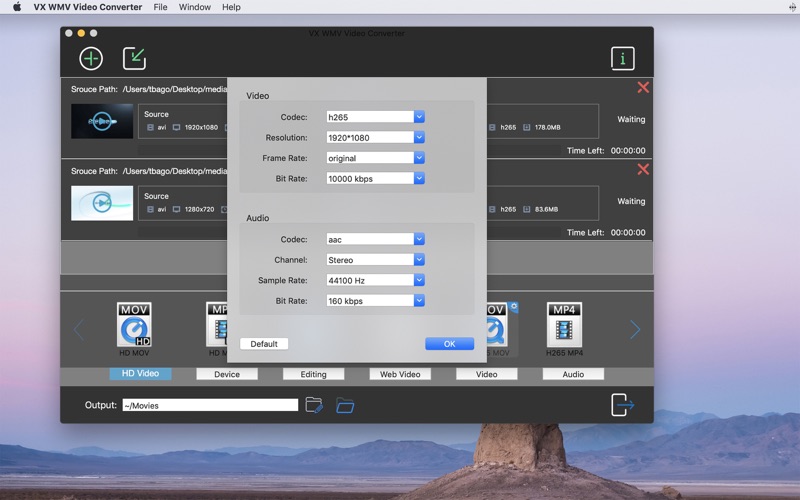Click the H265 MOV format icon

(x=499, y=329)
